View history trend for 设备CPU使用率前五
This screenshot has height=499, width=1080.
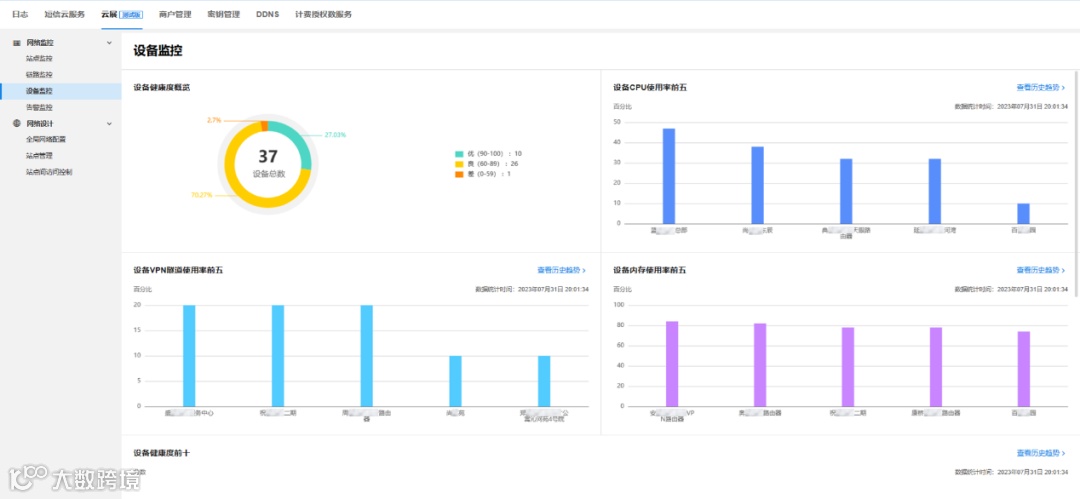click(1041, 88)
